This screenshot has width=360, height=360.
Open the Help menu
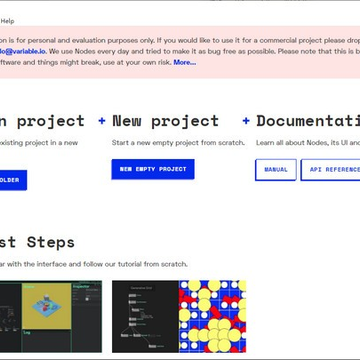tap(7, 21)
